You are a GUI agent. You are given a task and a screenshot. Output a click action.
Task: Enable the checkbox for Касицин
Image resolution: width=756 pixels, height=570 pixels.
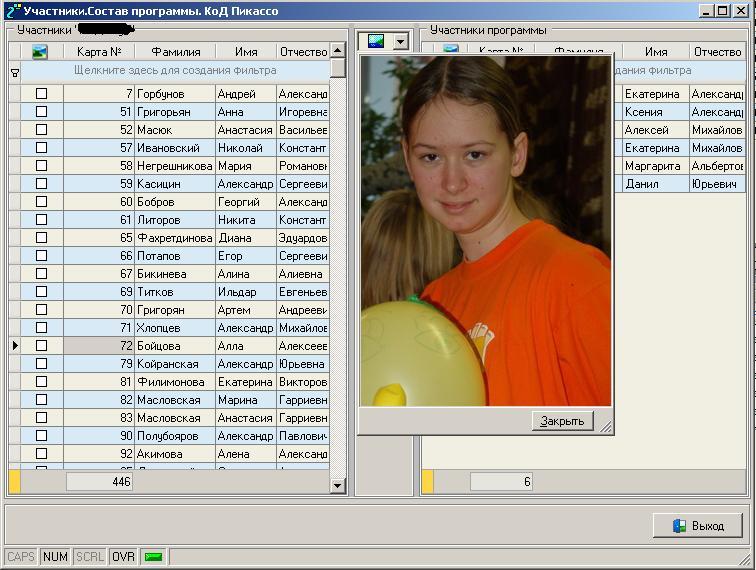pos(41,183)
